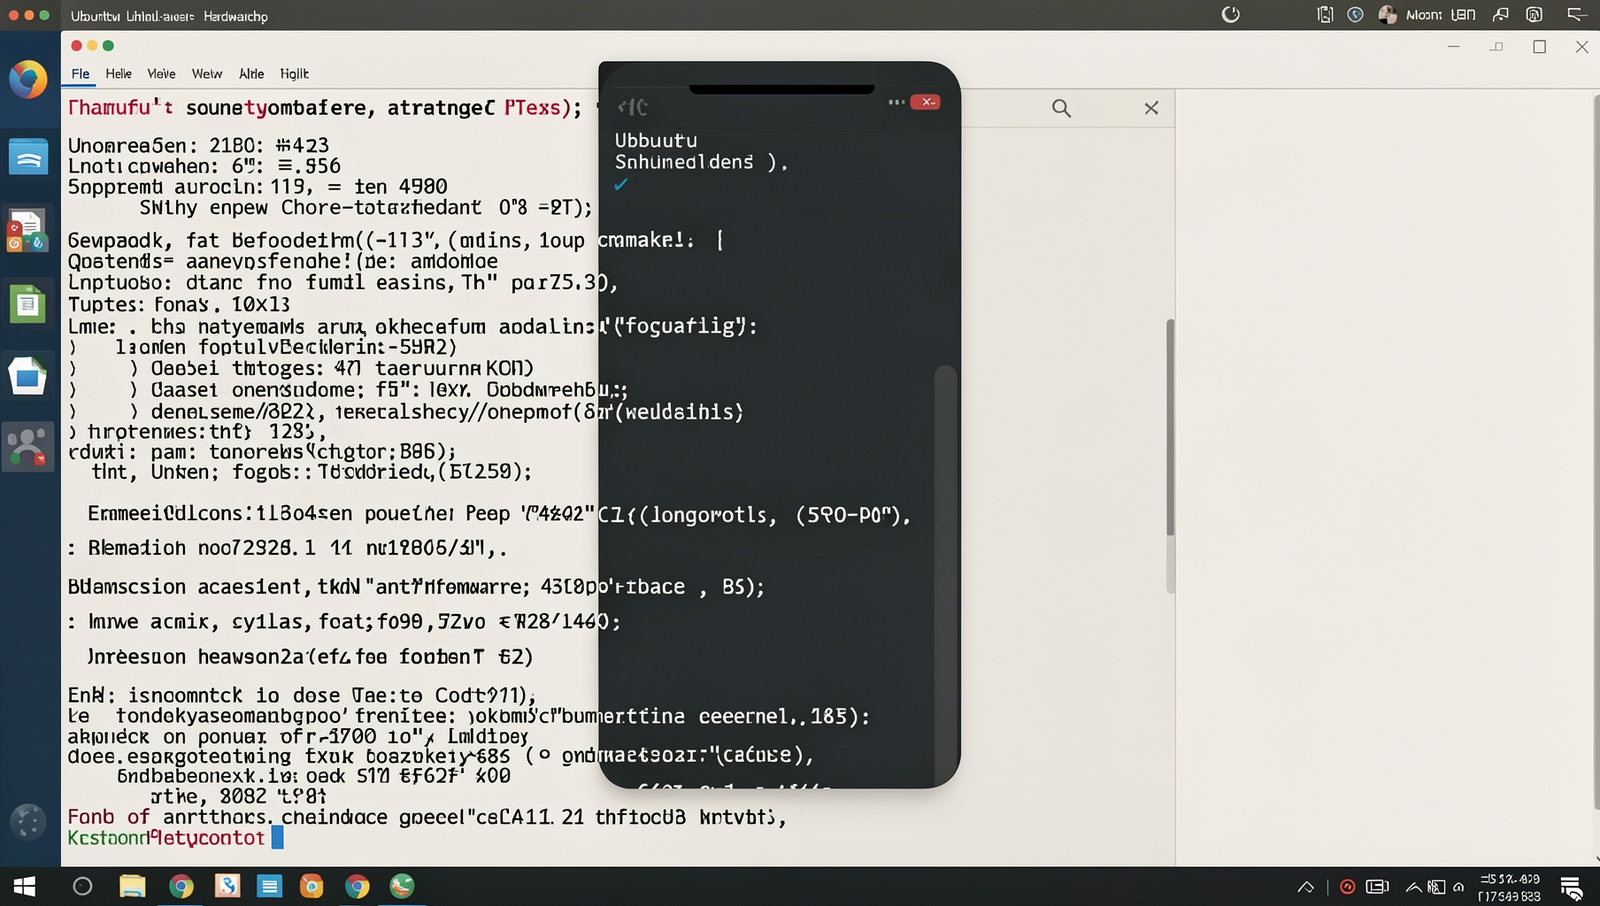Viewport: 1600px width, 906px height.
Task: Click the search magnifier icon
Action: coord(1061,108)
